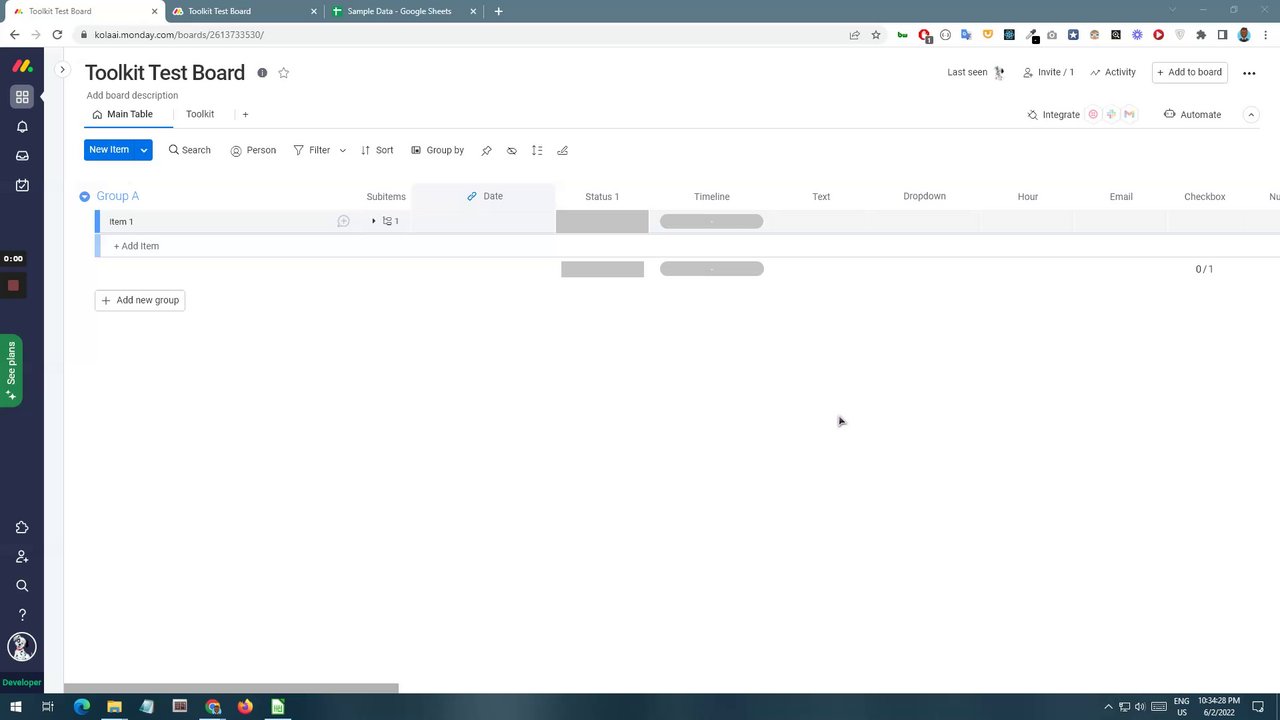1280x720 pixels.
Task: Click Add new group button
Action: [140, 300]
